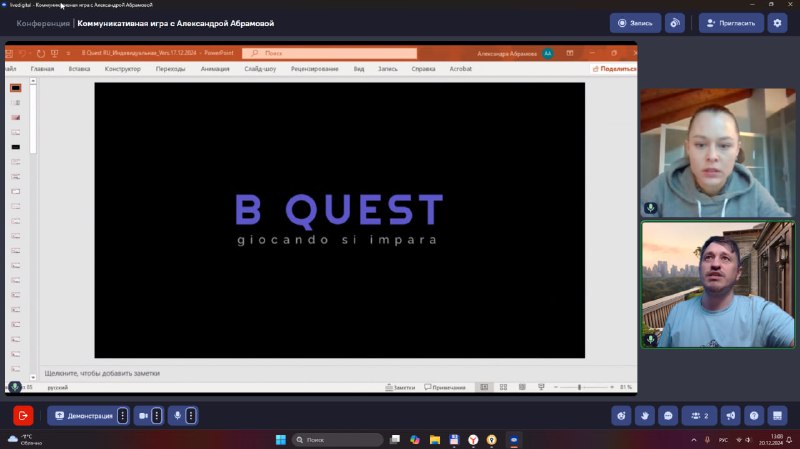Open Acrobat ribbon tab
The height and width of the screenshot is (449, 800).
coord(460,69)
